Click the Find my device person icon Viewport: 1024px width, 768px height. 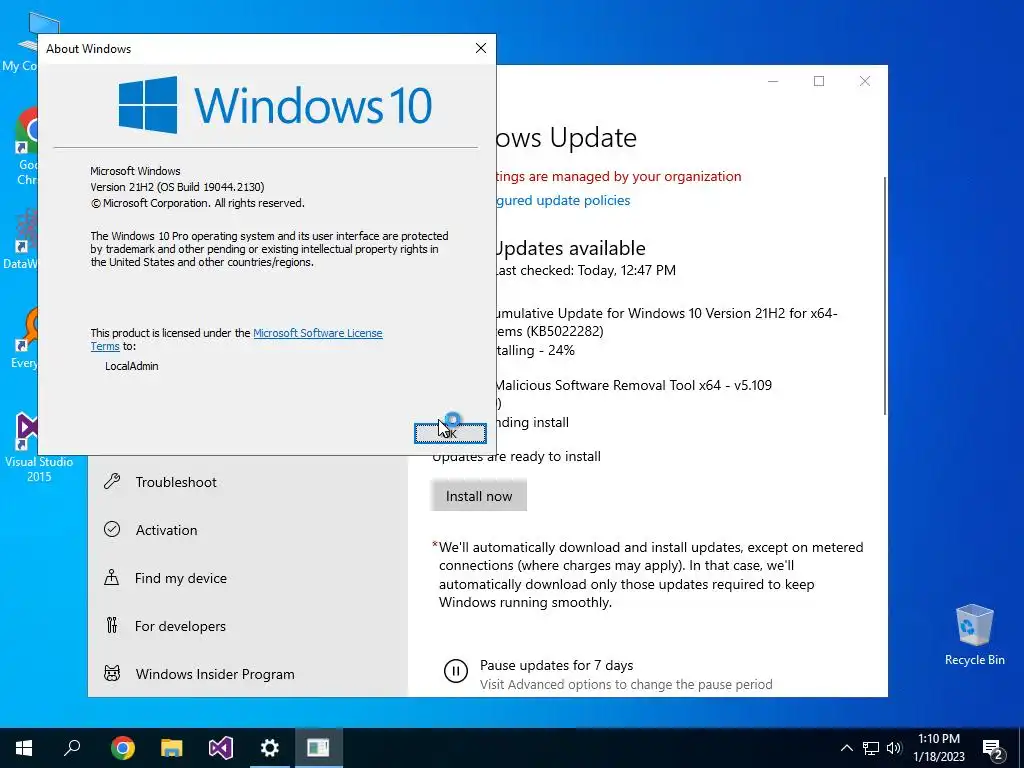(x=112, y=578)
